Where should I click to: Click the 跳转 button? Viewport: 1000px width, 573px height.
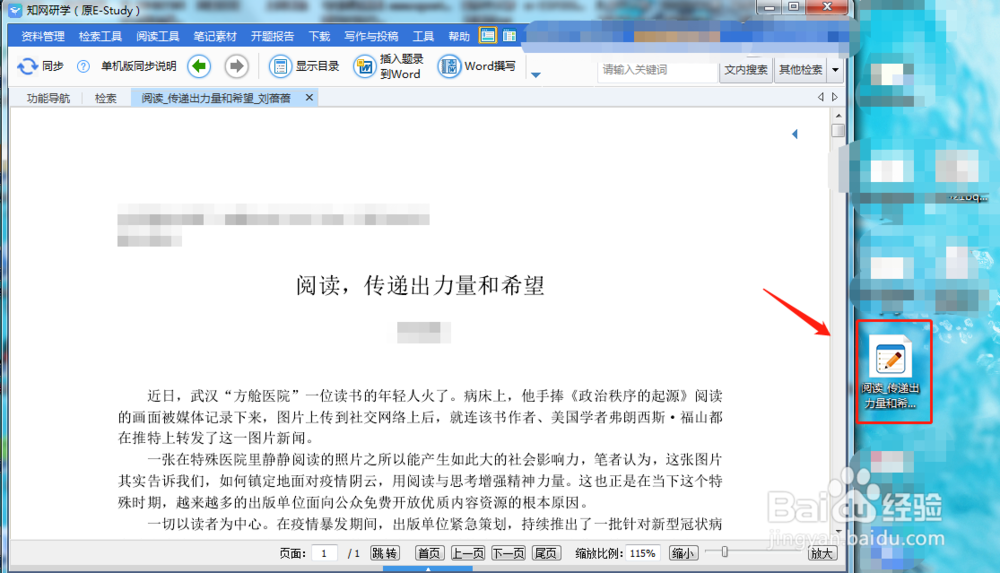pos(385,553)
